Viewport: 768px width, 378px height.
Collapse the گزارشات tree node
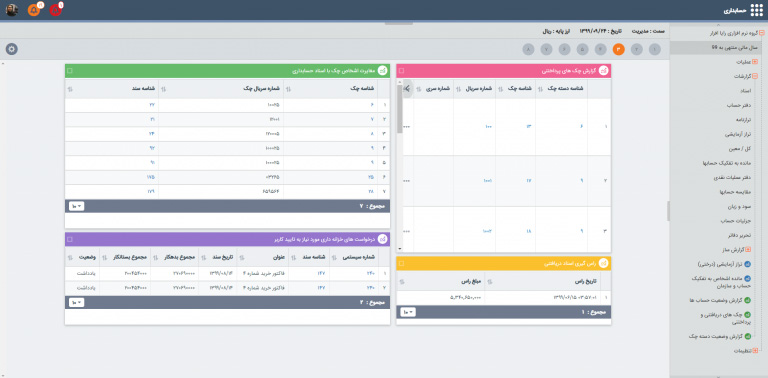(x=755, y=76)
